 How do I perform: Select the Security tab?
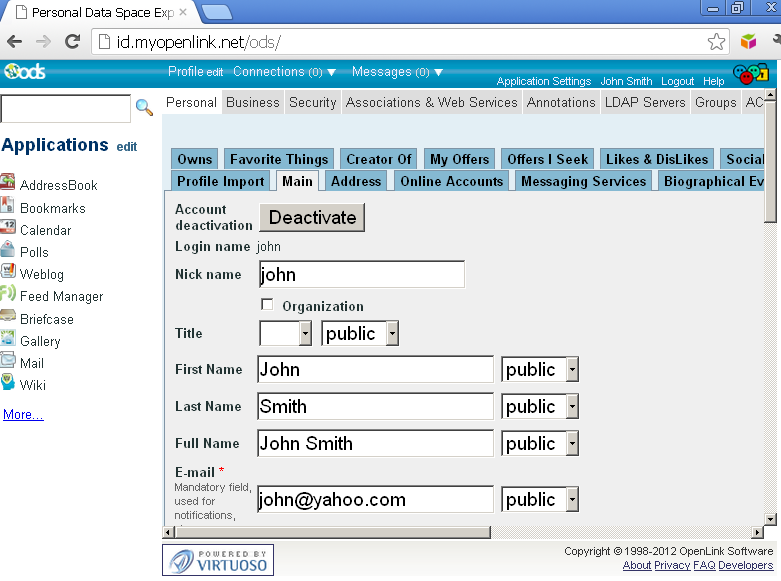[x=312, y=102]
